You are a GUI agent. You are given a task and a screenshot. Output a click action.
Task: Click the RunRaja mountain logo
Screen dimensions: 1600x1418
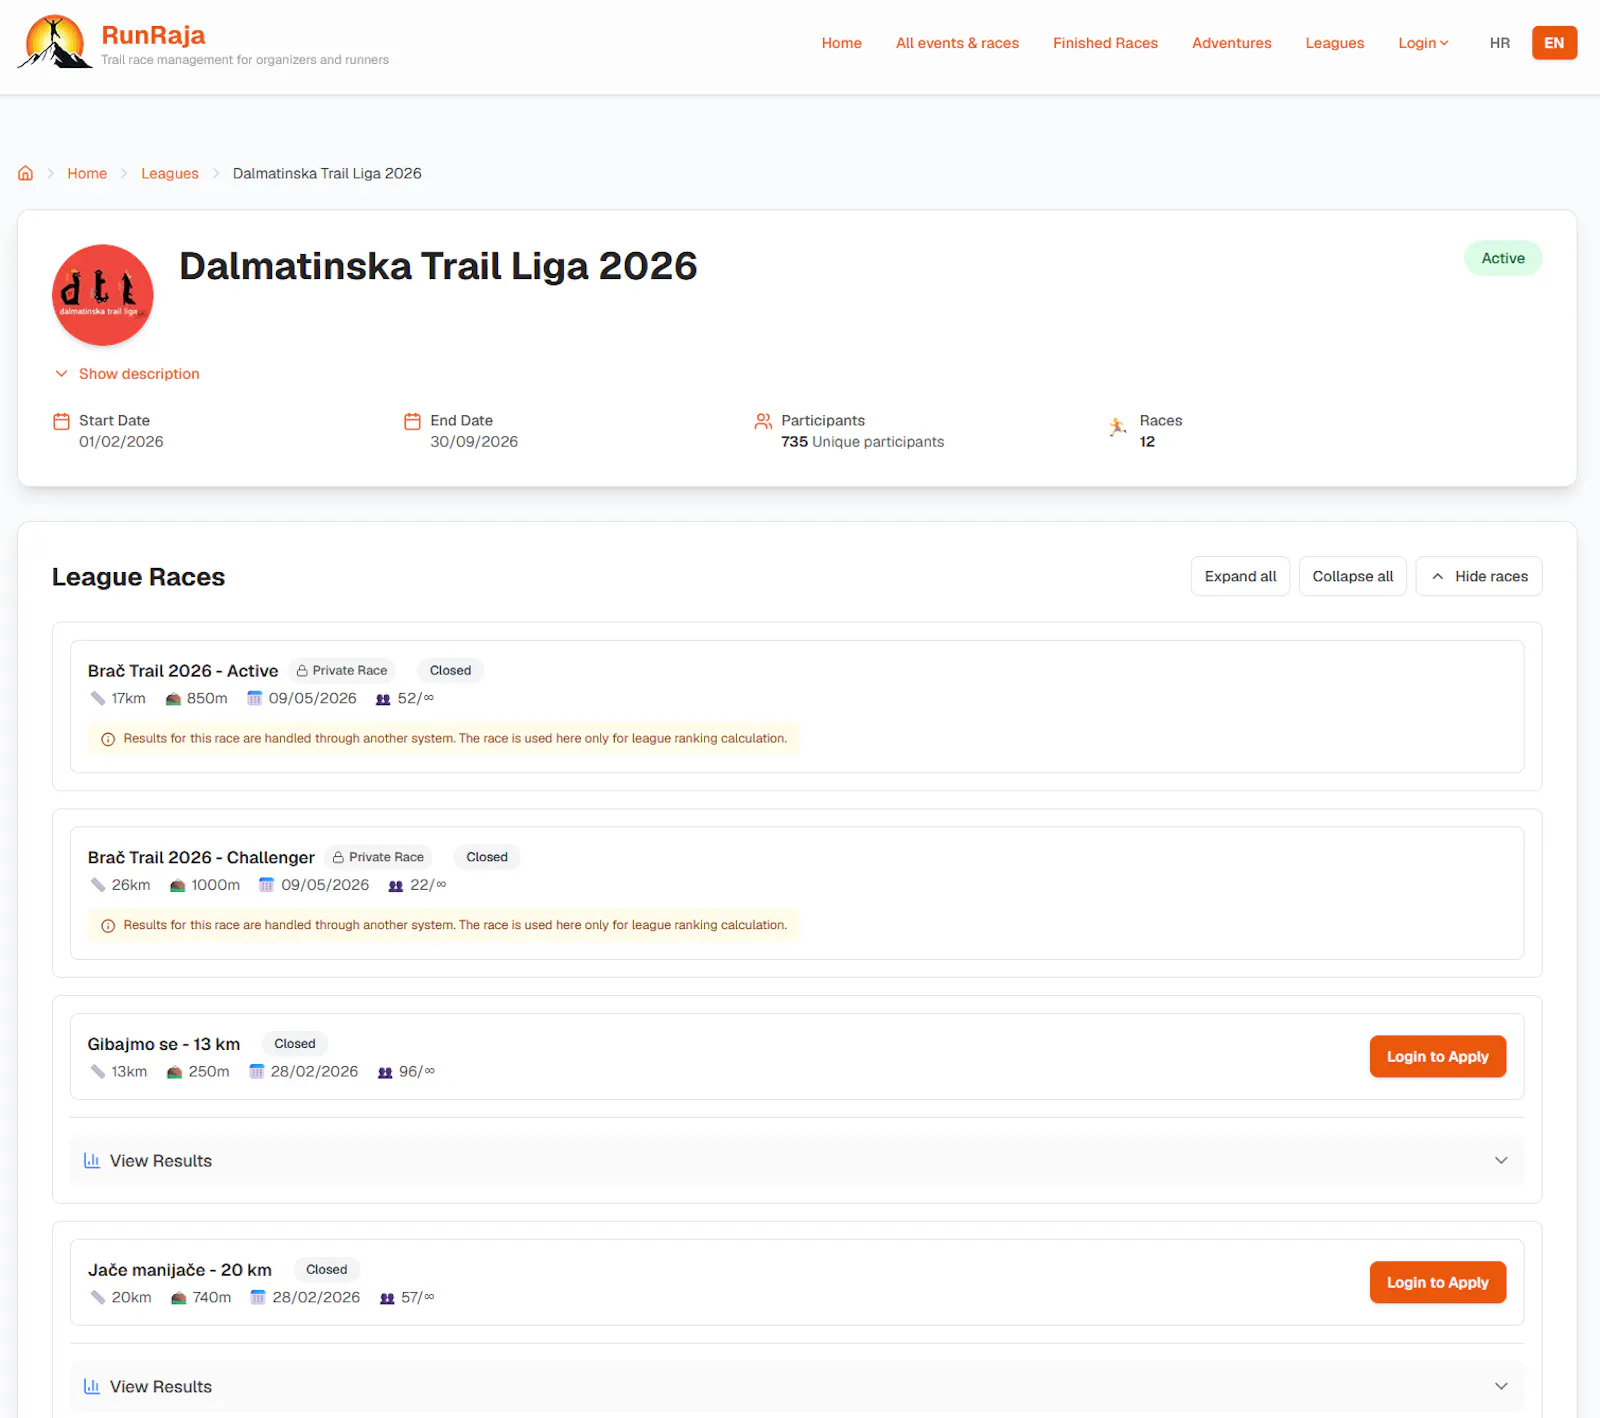55,42
